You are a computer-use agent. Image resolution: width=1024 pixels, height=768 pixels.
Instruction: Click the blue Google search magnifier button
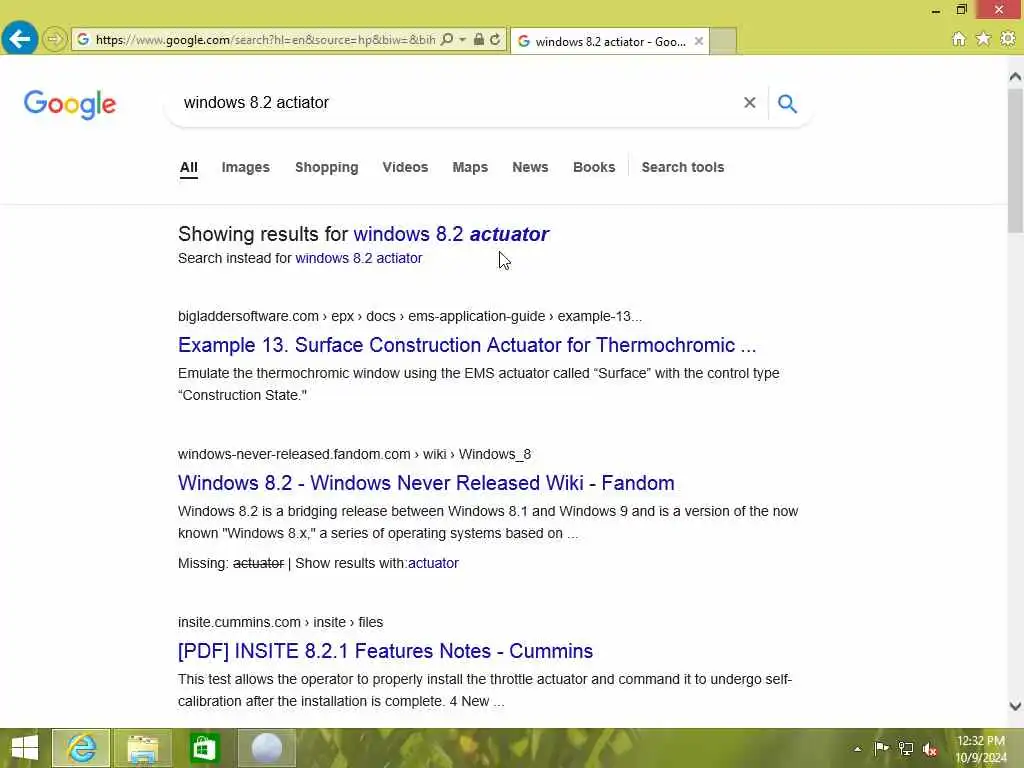tap(787, 103)
